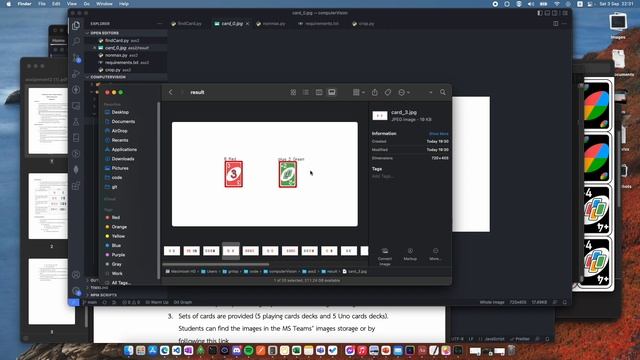
Task: Open the Finder search magnifier
Action: 443,92
